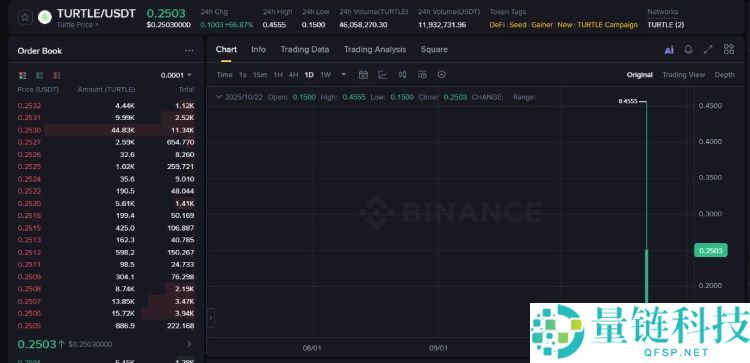The image size is (750, 363).
Task: Open the multi-chart layout grid icon
Action: 728,49
